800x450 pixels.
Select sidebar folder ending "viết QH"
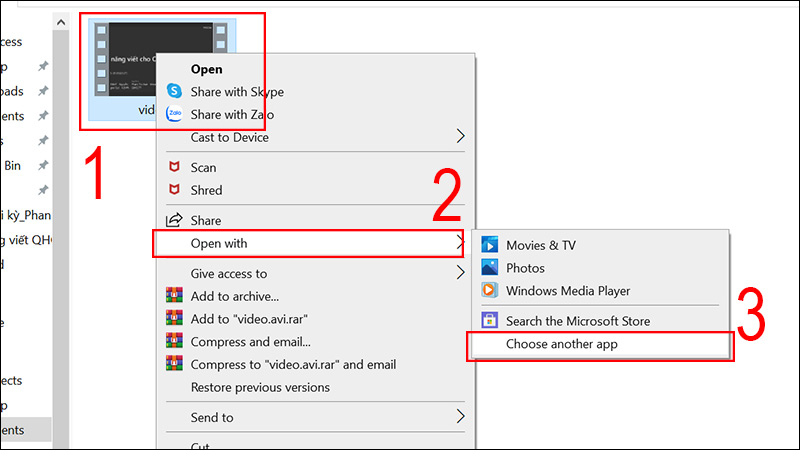click(x=26, y=240)
